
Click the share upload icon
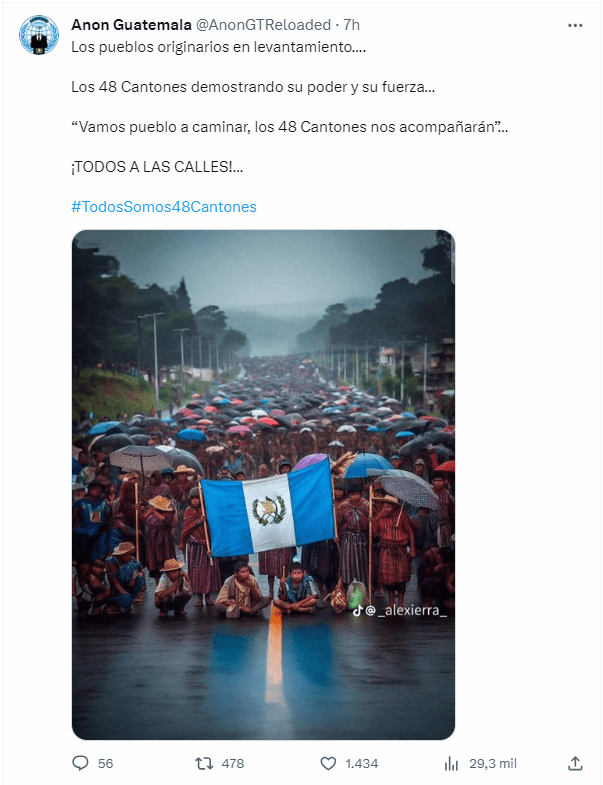tap(575, 763)
